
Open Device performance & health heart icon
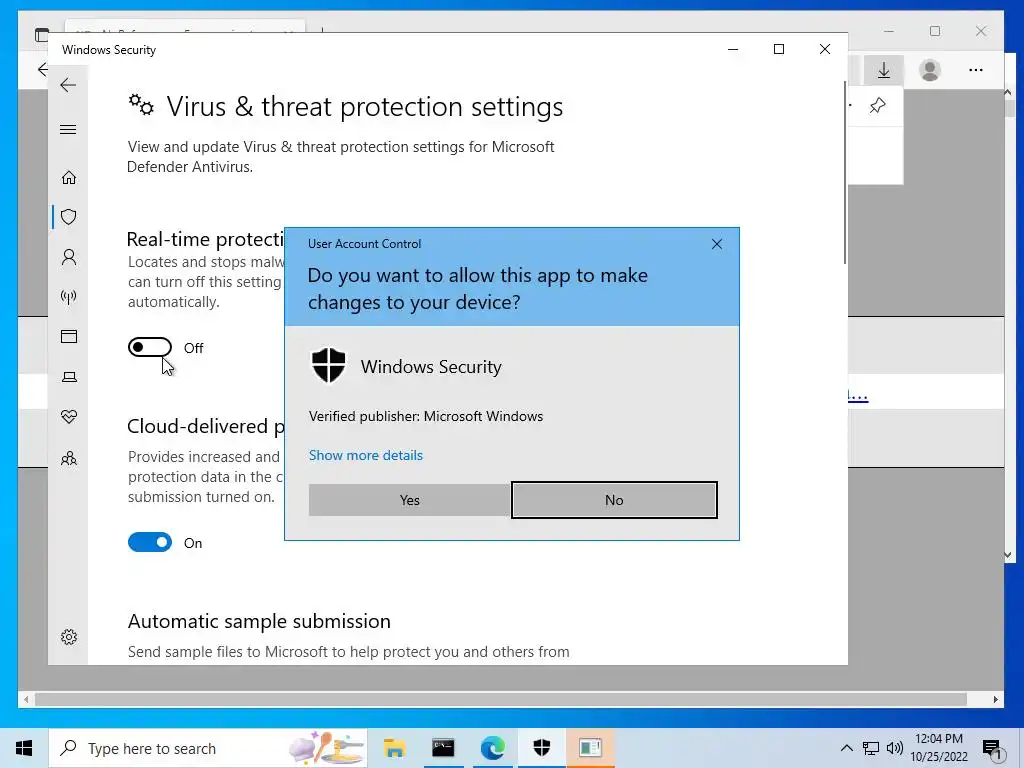coord(69,417)
